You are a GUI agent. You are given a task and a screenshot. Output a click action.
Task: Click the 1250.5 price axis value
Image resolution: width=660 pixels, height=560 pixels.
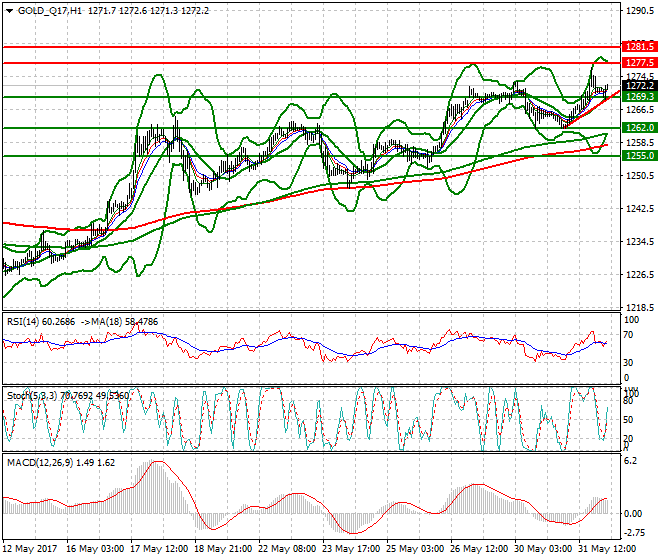(x=640, y=176)
